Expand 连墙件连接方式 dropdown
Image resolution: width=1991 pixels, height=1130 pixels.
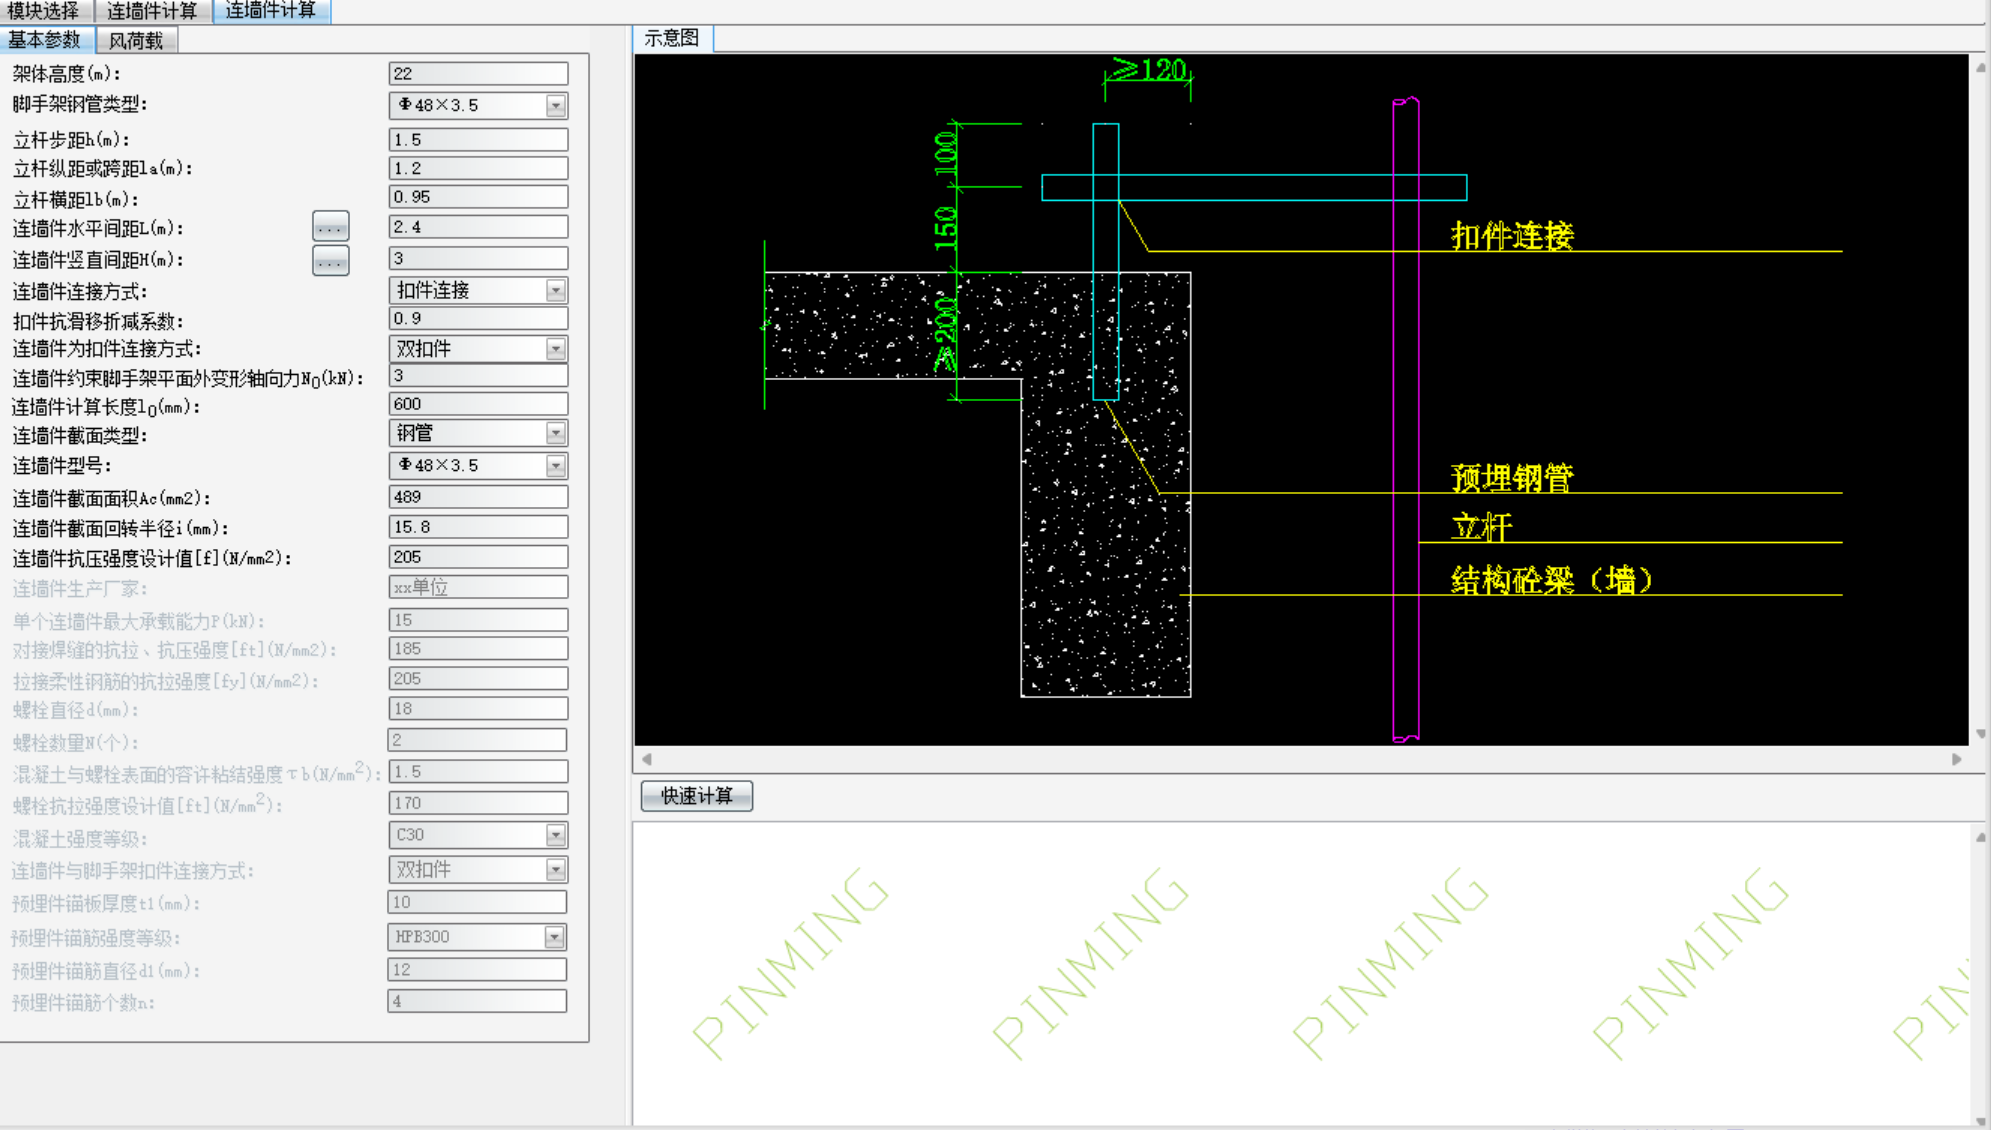[x=556, y=290]
